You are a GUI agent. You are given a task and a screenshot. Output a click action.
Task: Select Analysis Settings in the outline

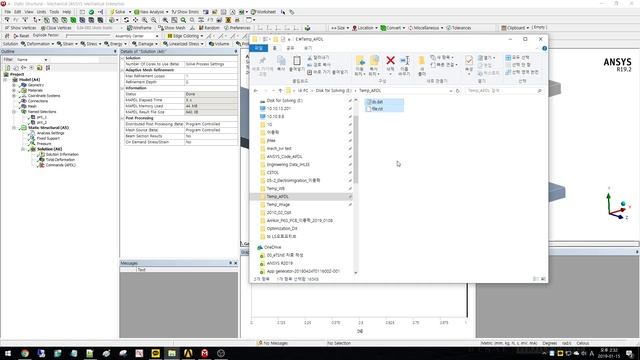tap(50, 133)
